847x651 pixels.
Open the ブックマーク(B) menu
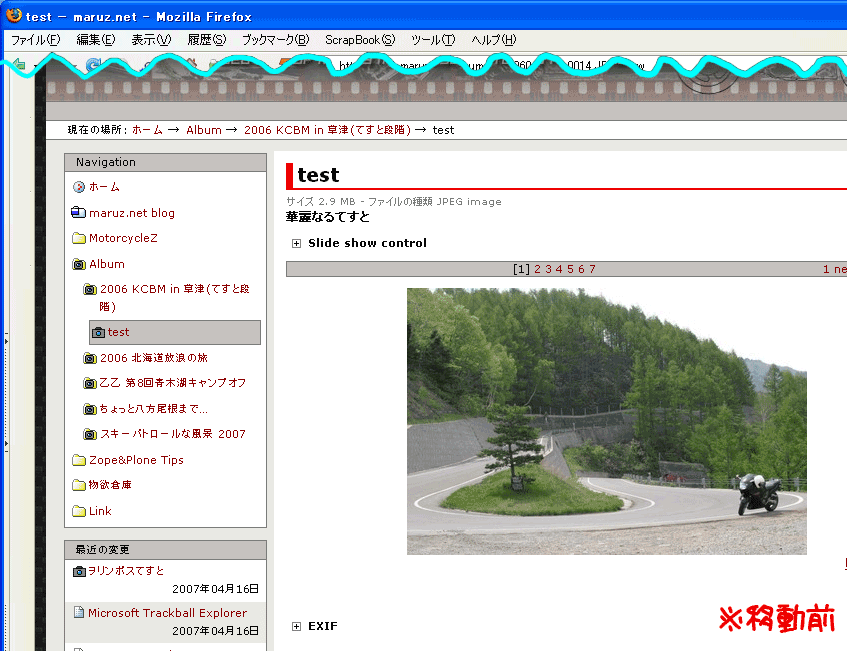[275, 40]
